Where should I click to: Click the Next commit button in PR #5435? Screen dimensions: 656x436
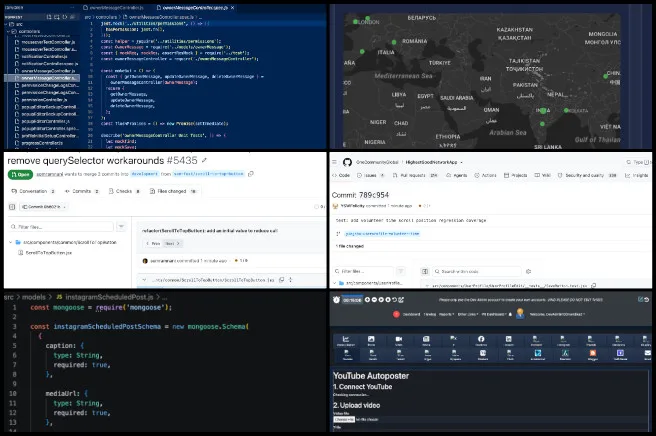click(172, 244)
